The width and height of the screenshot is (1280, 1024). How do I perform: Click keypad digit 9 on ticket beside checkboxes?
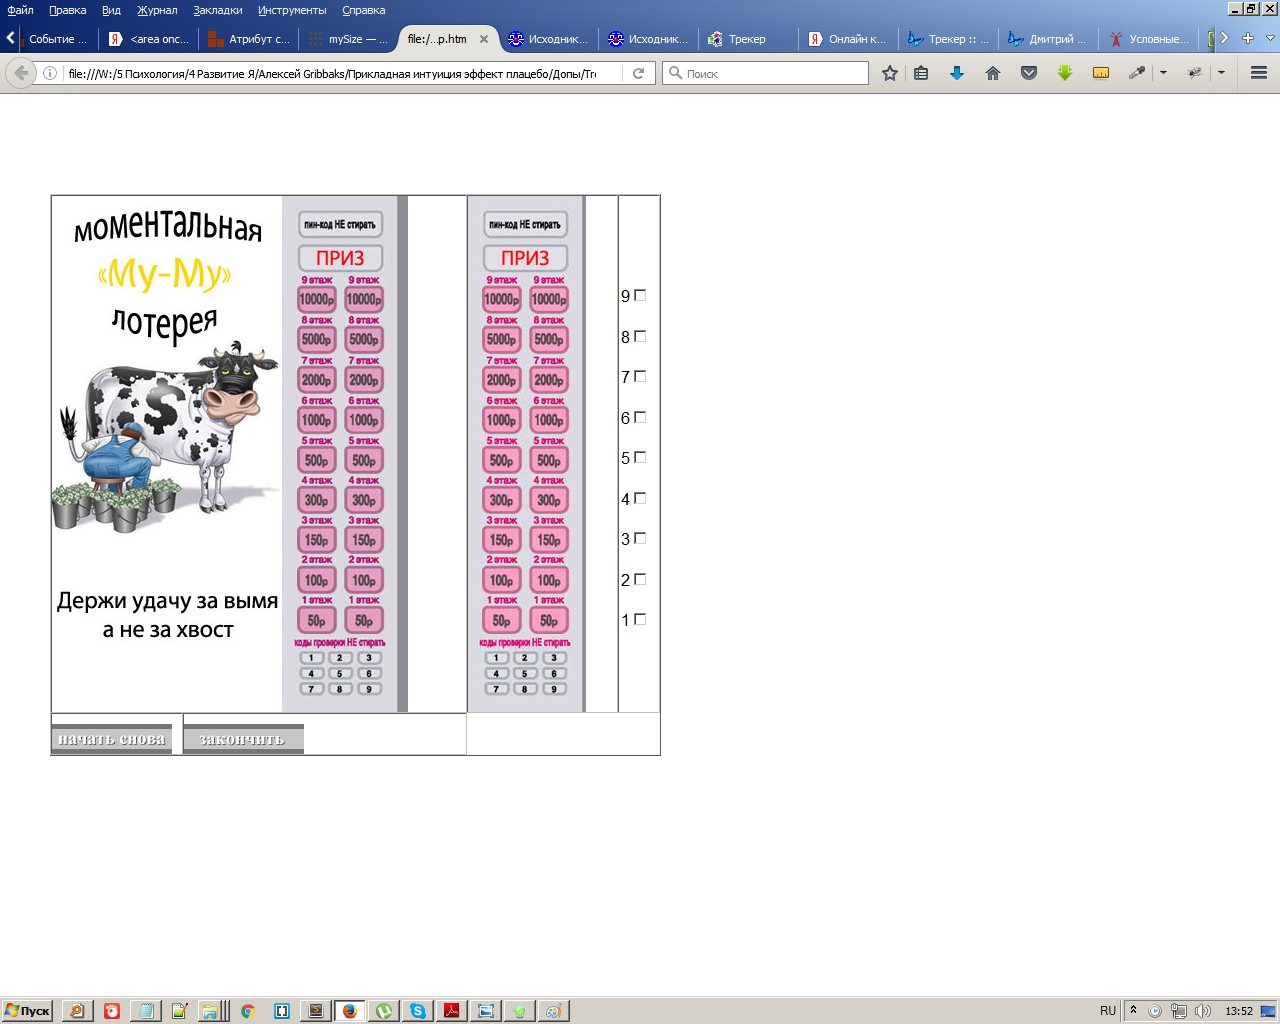pos(553,688)
